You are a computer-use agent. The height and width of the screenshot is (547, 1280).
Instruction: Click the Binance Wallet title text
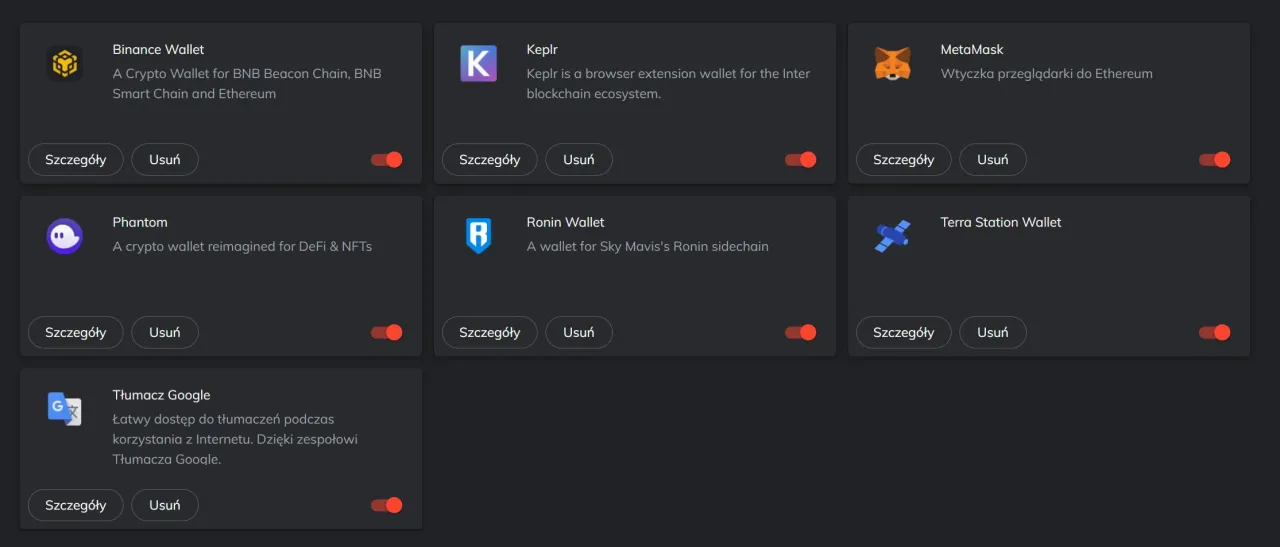(158, 50)
